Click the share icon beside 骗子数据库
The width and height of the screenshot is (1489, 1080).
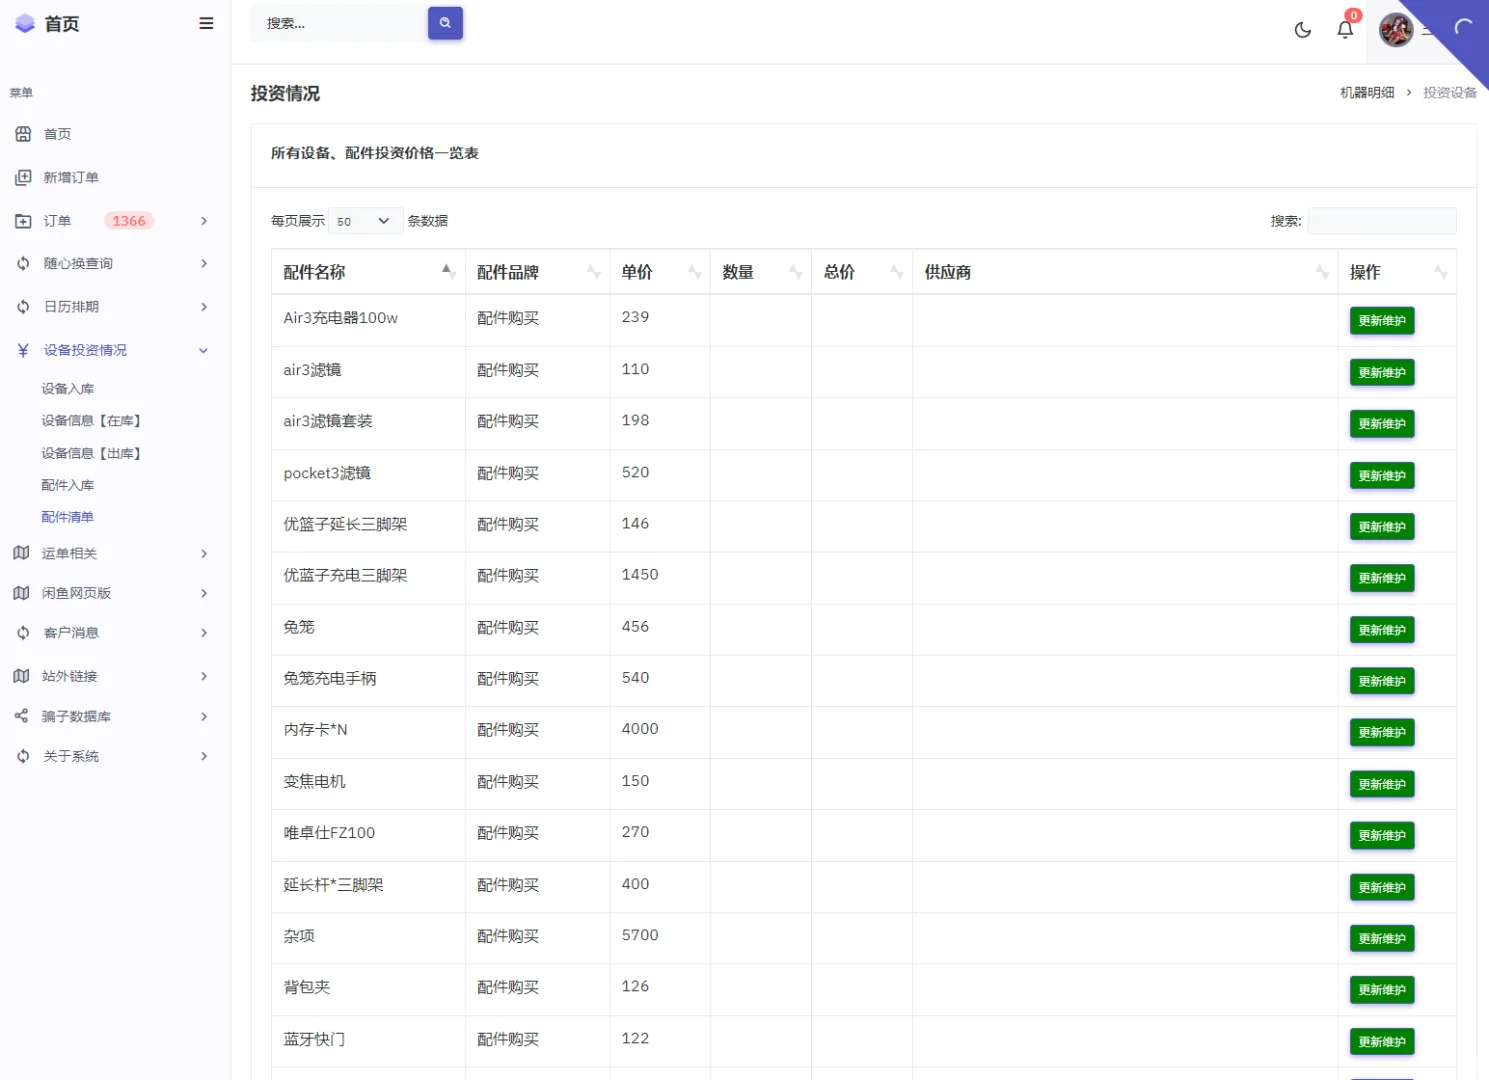pos(22,716)
